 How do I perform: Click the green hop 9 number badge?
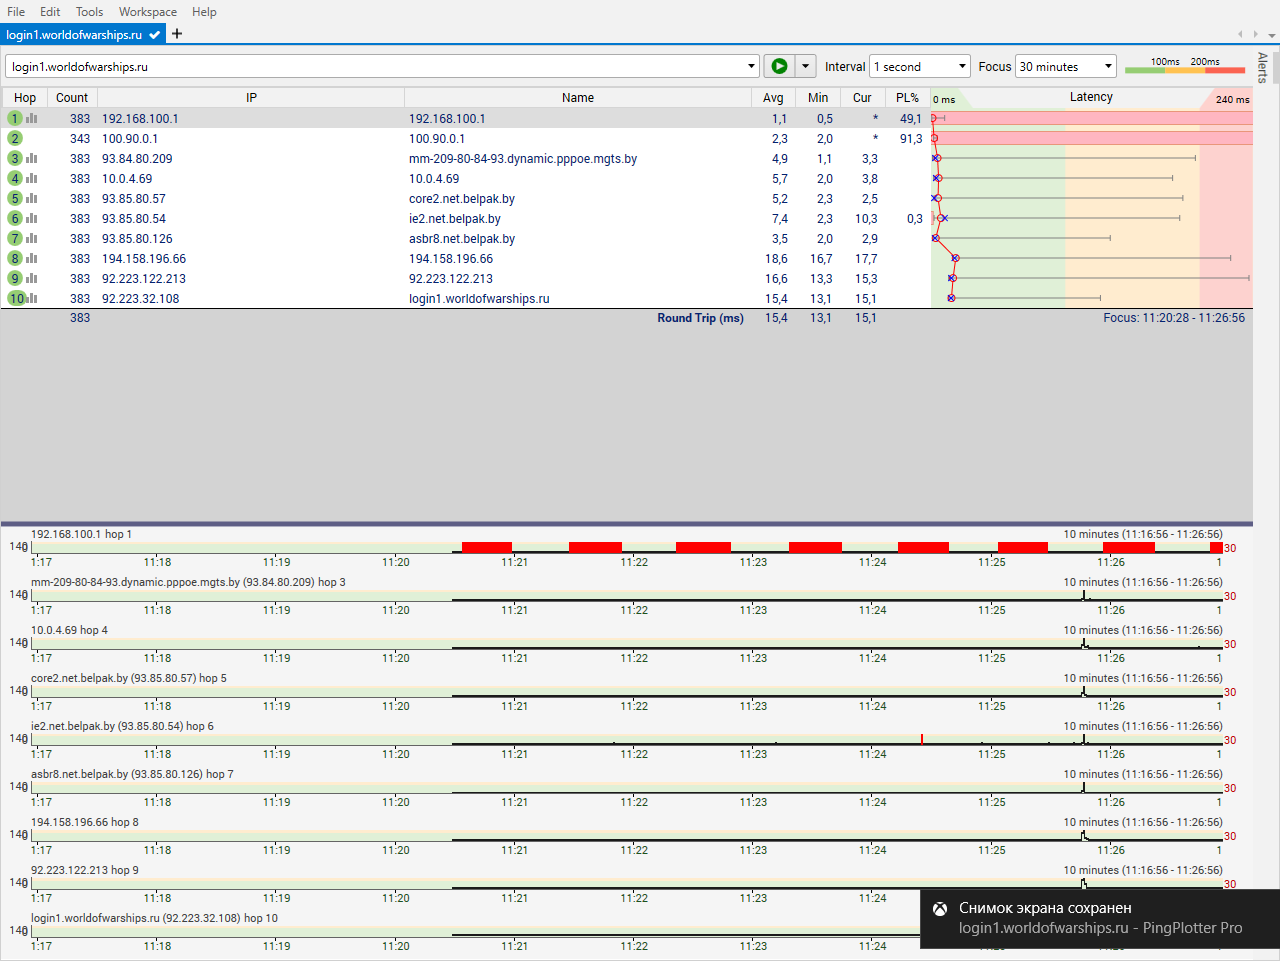pos(15,278)
